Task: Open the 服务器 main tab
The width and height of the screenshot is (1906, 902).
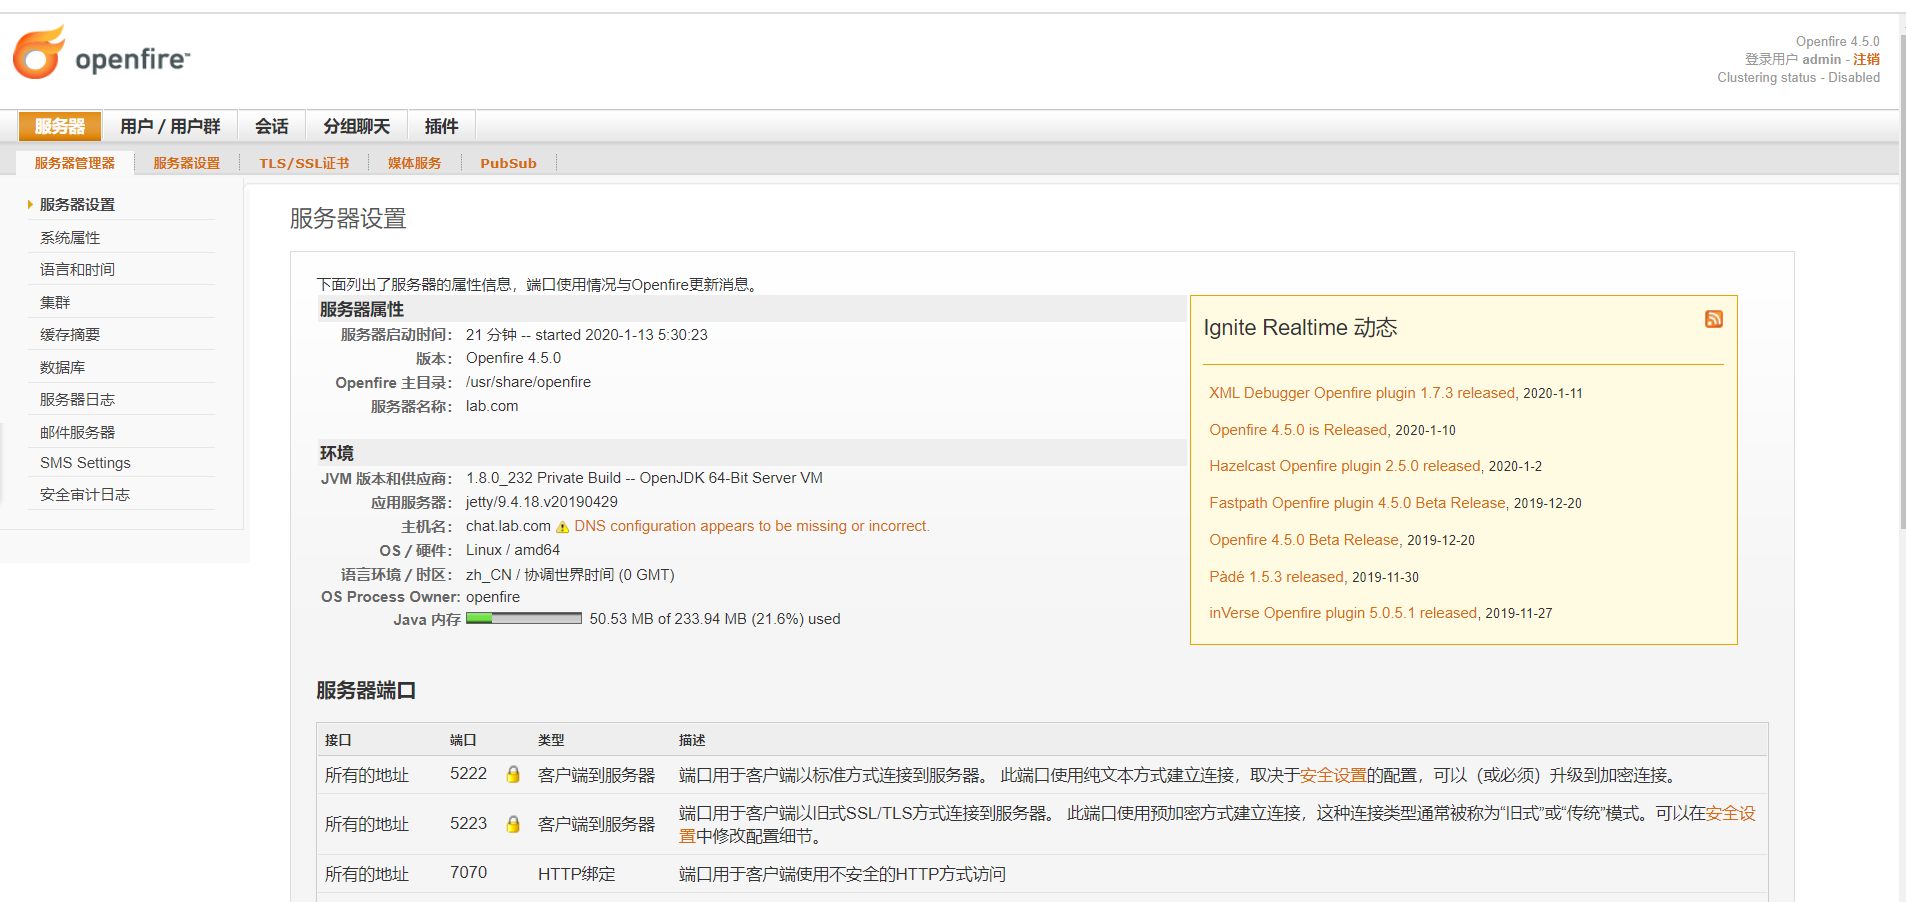Action: [60, 126]
